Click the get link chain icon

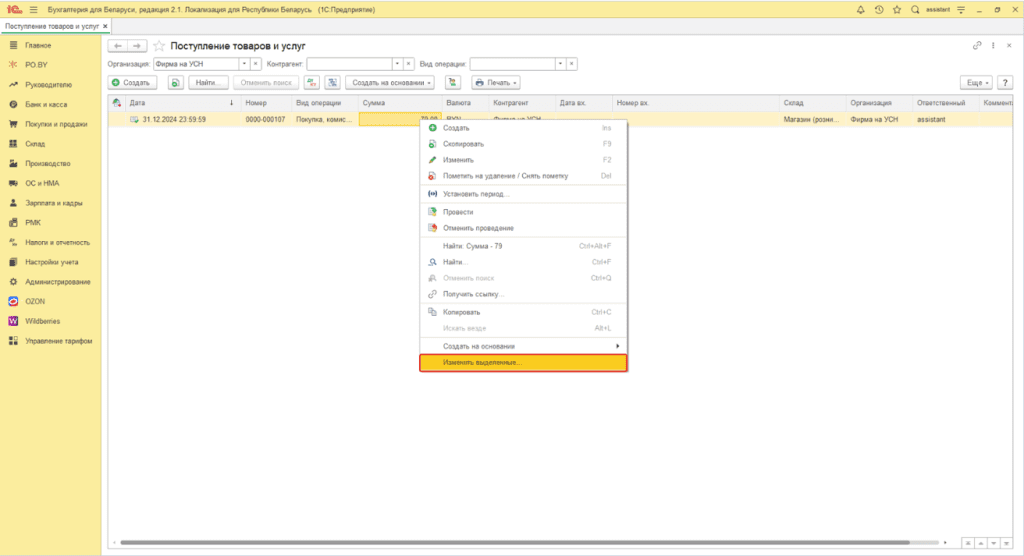977,46
